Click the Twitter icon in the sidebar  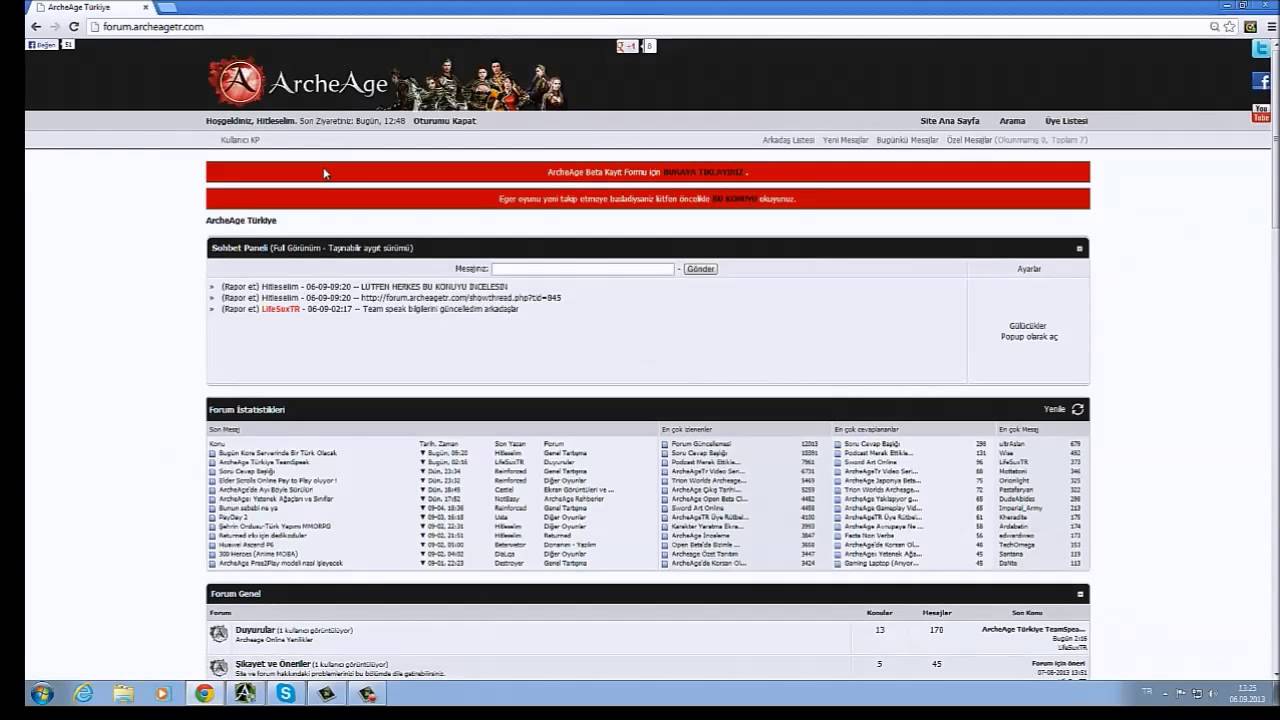coord(1260,48)
